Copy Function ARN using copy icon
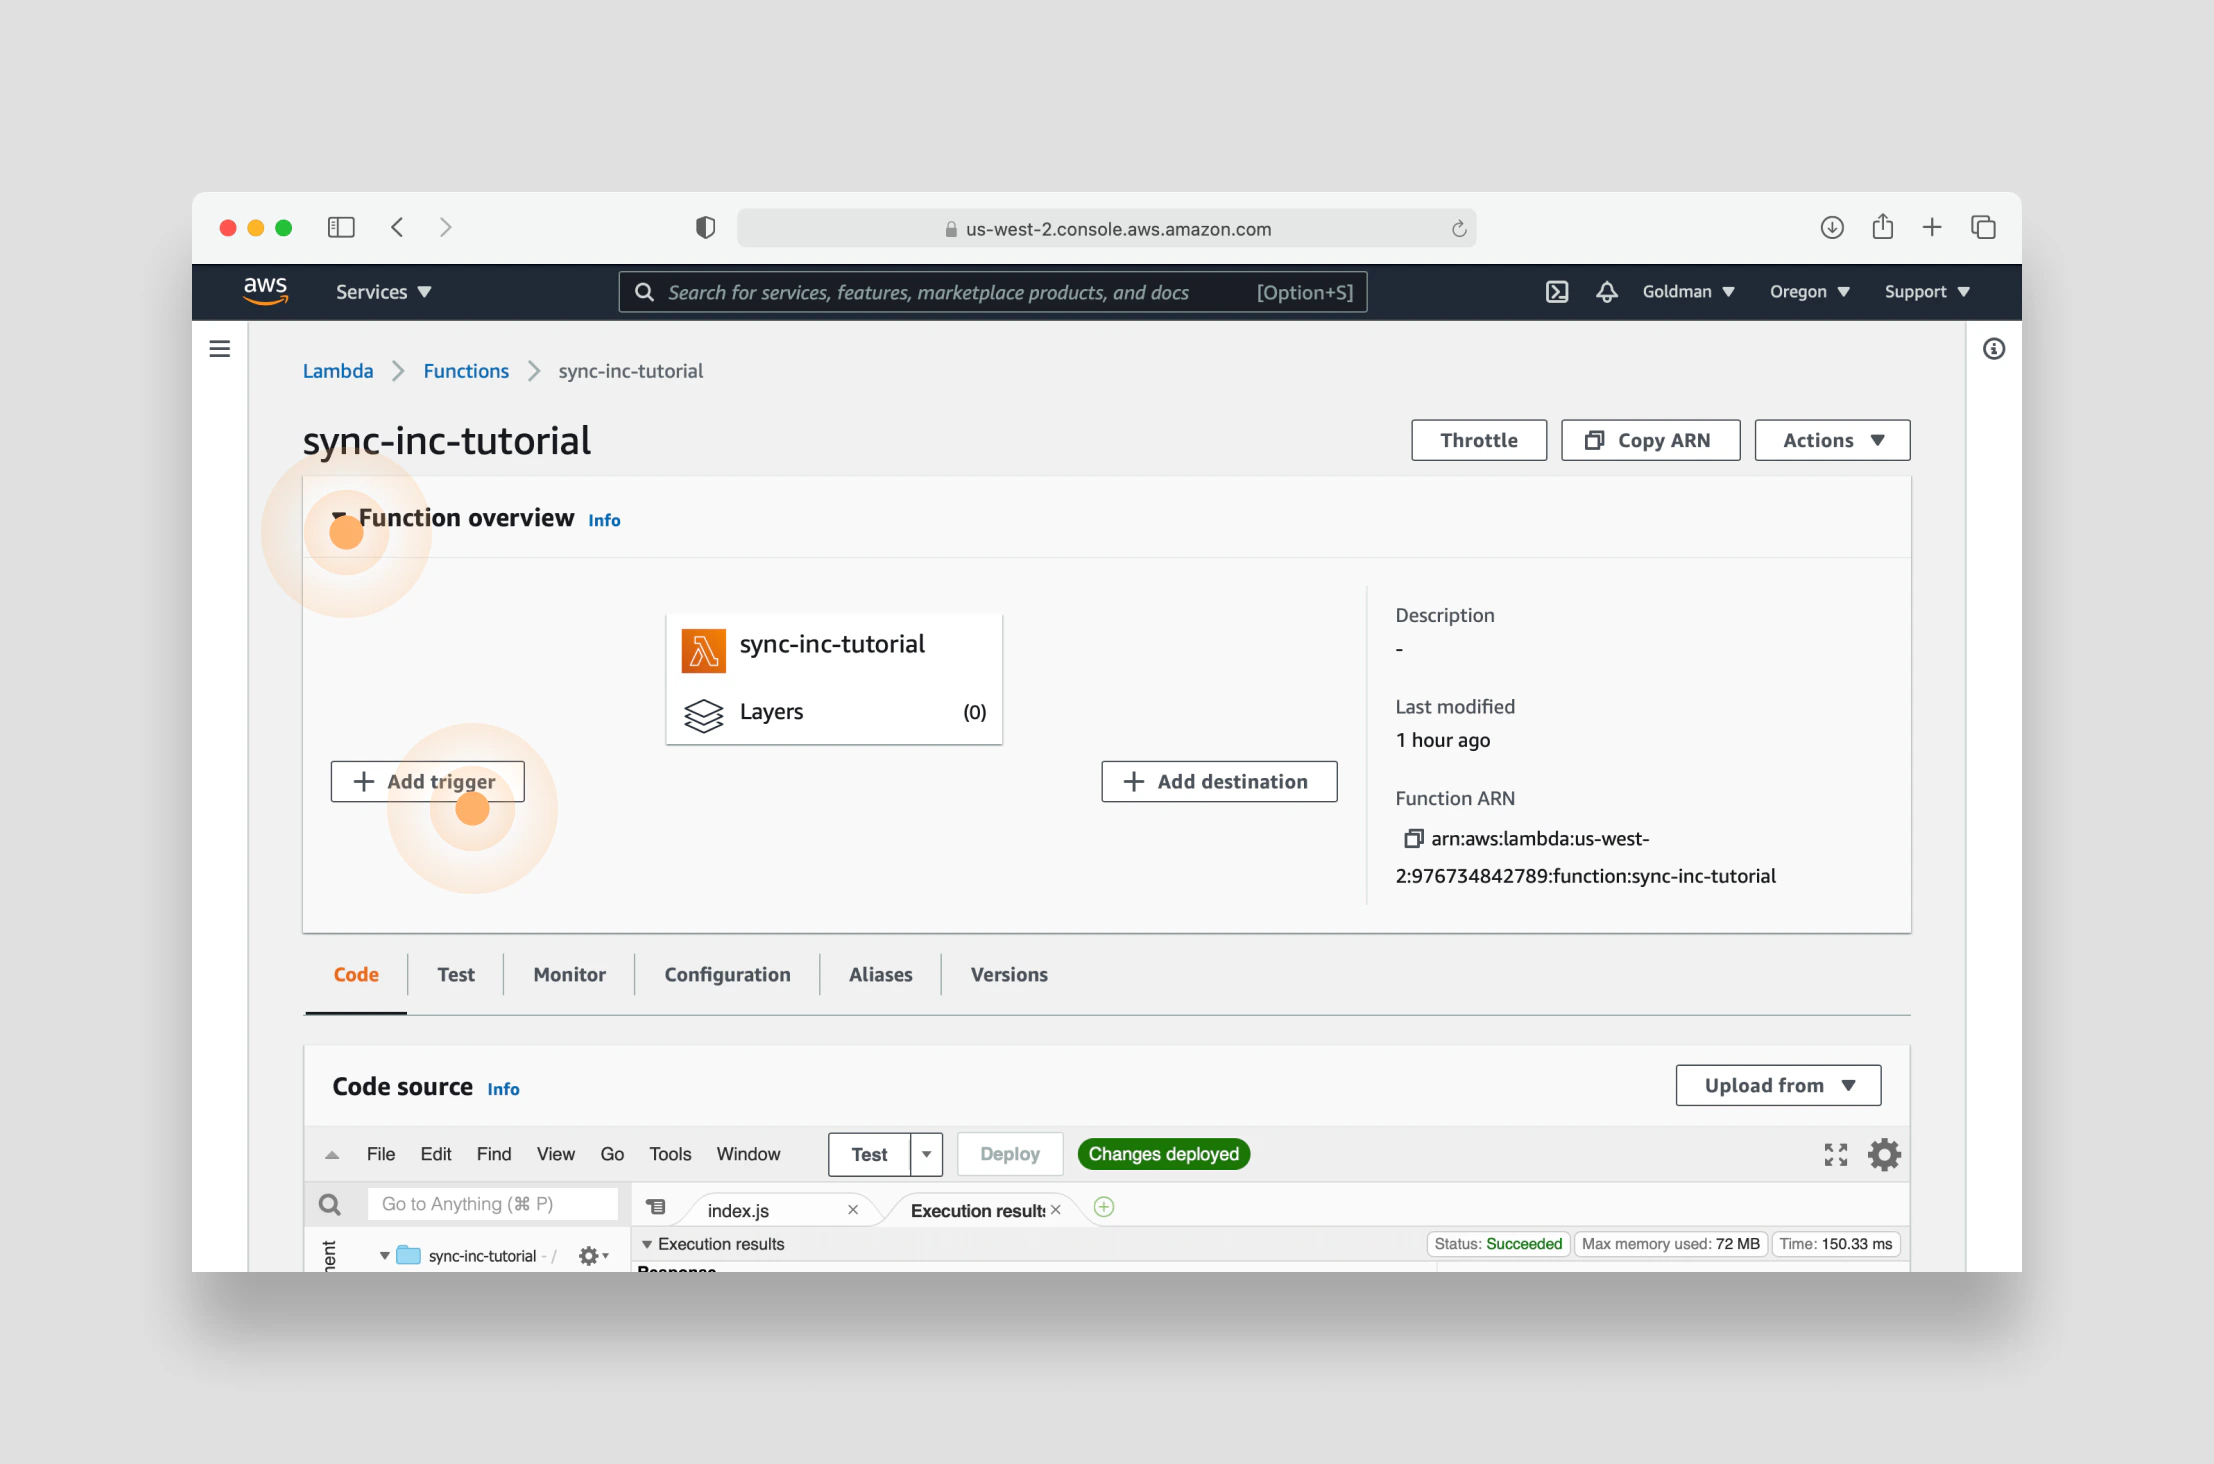The image size is (2214, 1464). (x=1412, y=838)
